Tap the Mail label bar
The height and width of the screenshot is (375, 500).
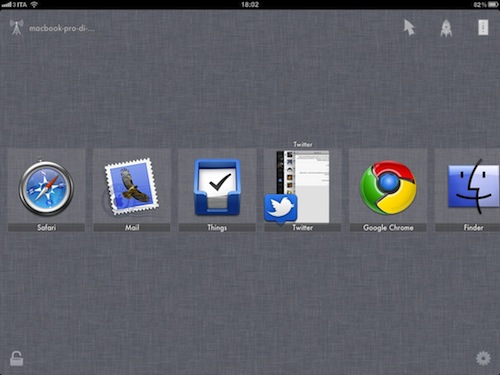[132, 227]
